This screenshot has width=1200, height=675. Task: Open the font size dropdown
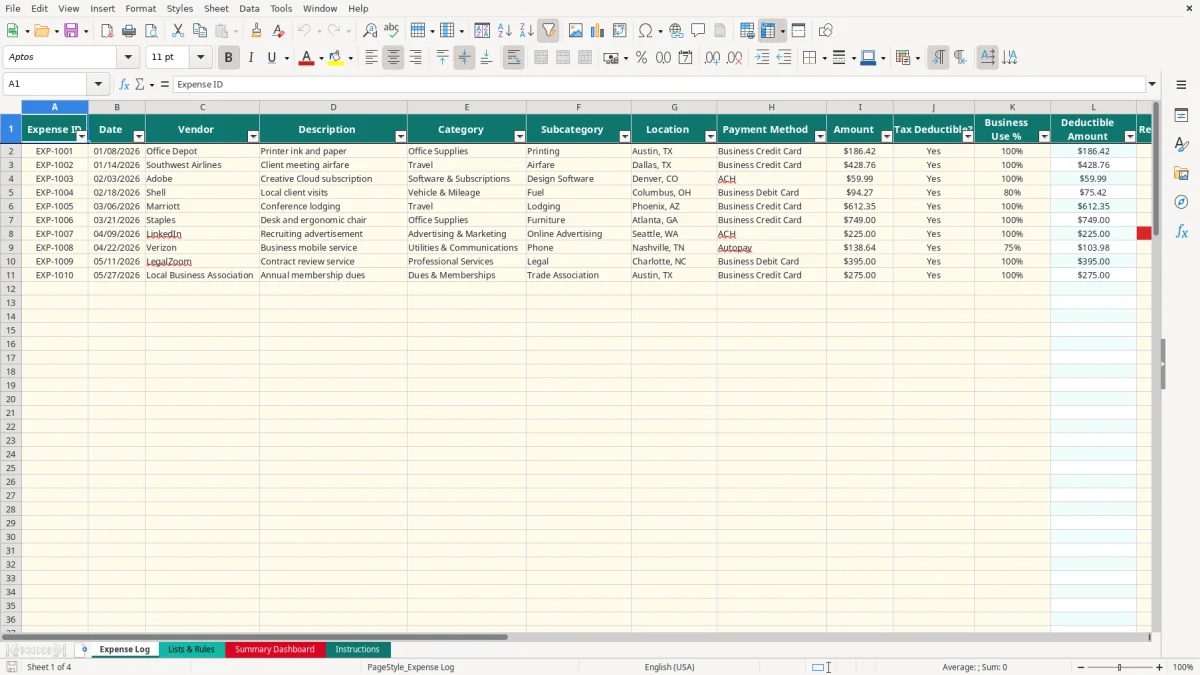pyautogui.click(x=201, y=58)
